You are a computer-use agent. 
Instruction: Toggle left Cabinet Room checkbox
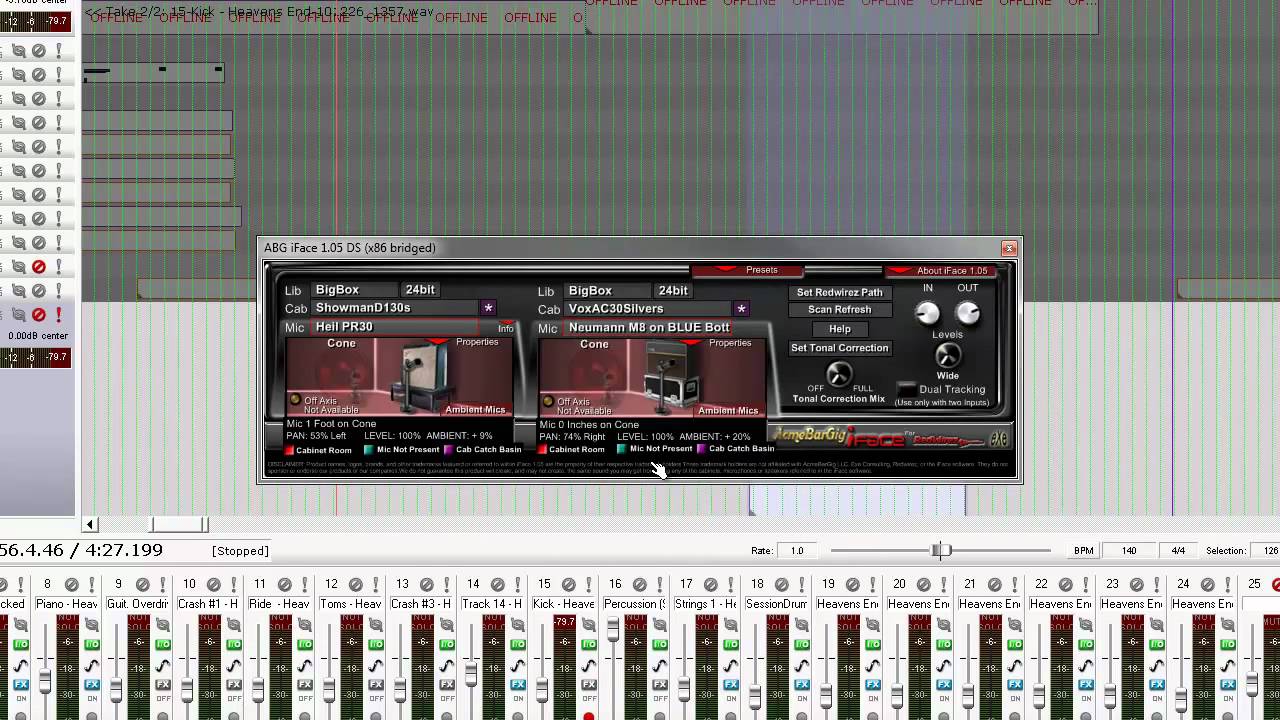[x=289, y=450]
